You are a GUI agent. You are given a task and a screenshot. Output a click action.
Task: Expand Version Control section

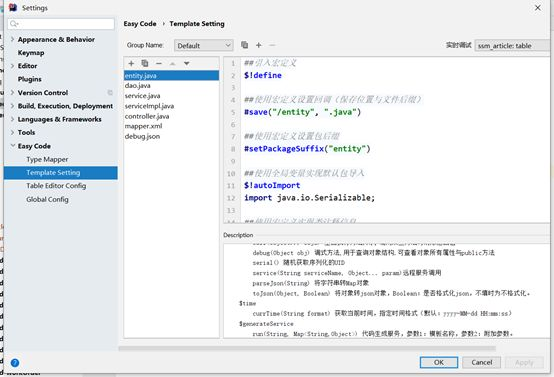(12, 93)
